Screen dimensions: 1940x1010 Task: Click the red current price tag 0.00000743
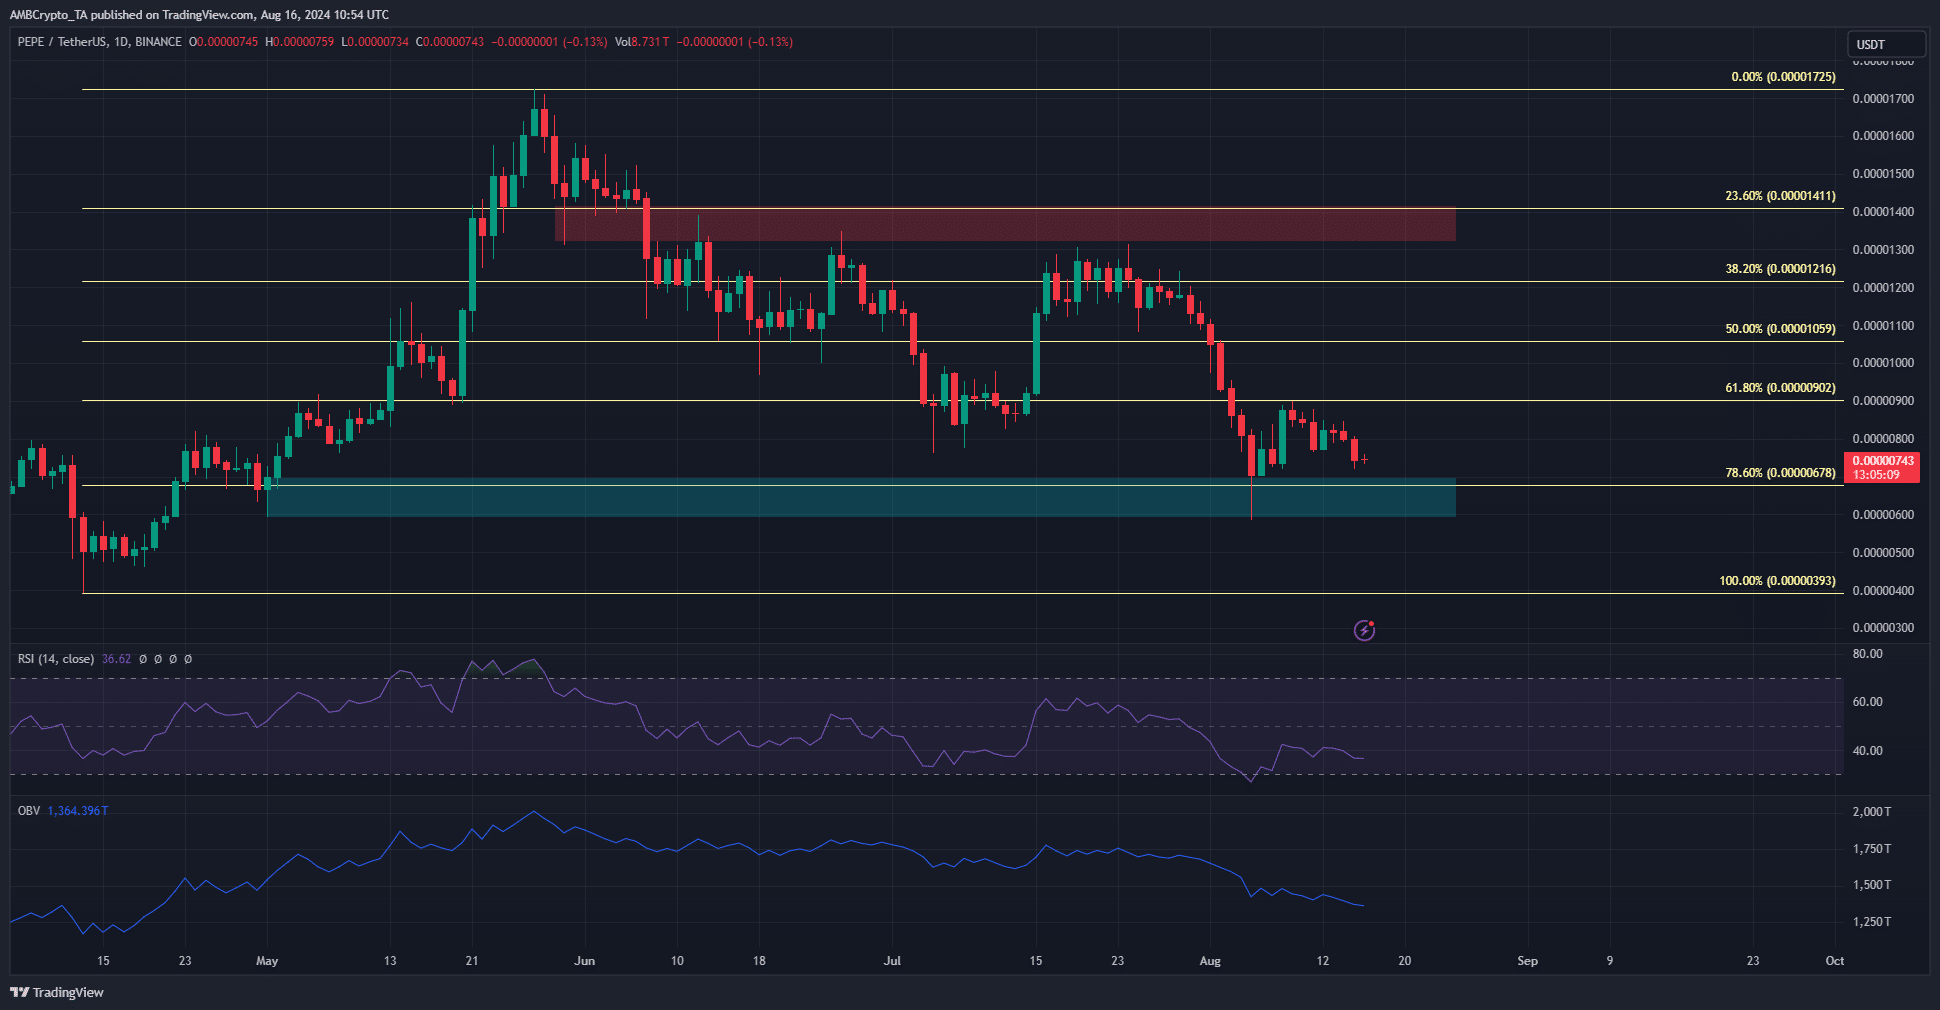(x=1882, y=467)
